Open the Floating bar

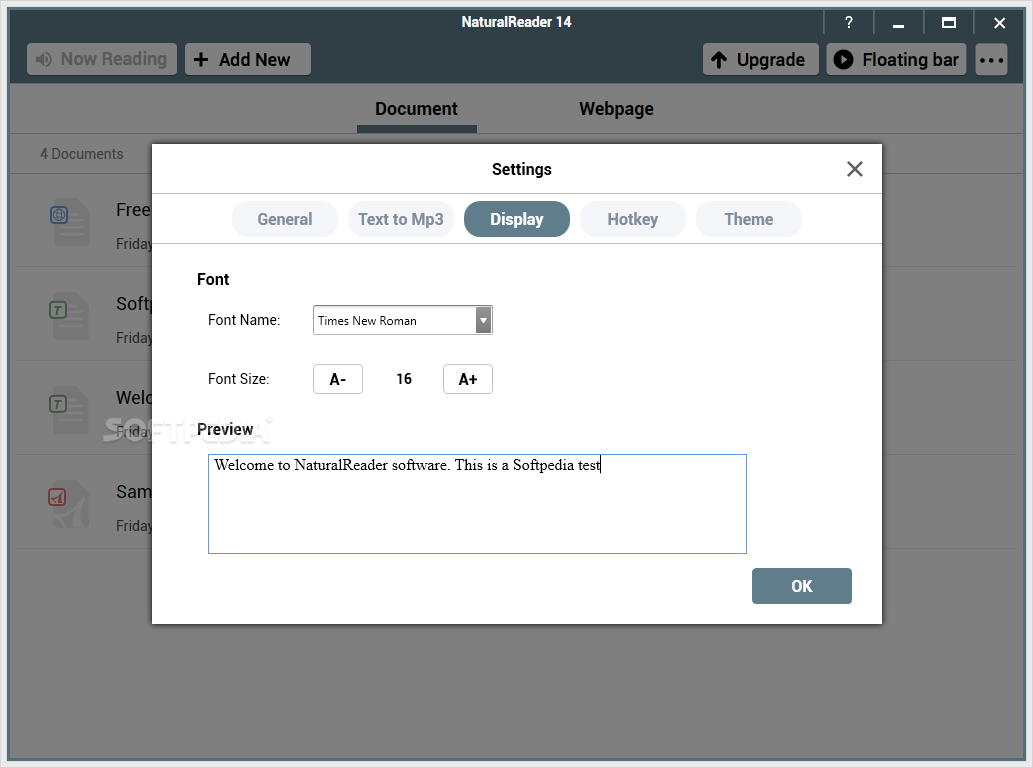point(896,59)
